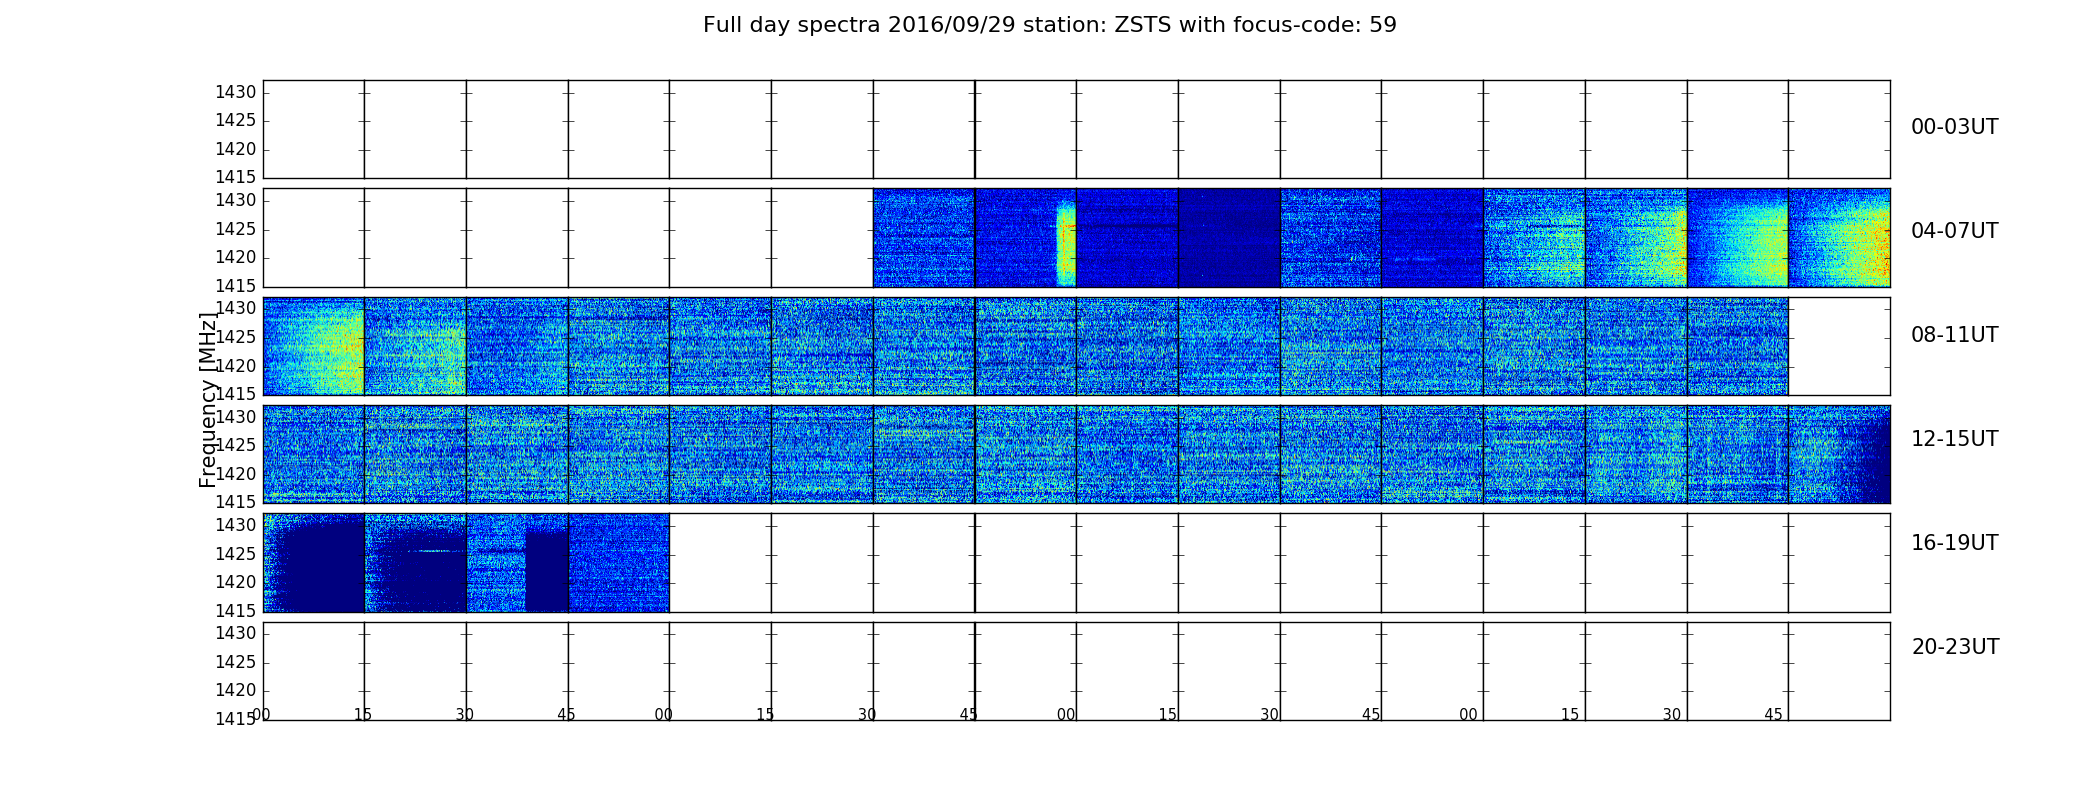
Task: Select the "12-15UT" row label
Action: tap(1954, 439)
